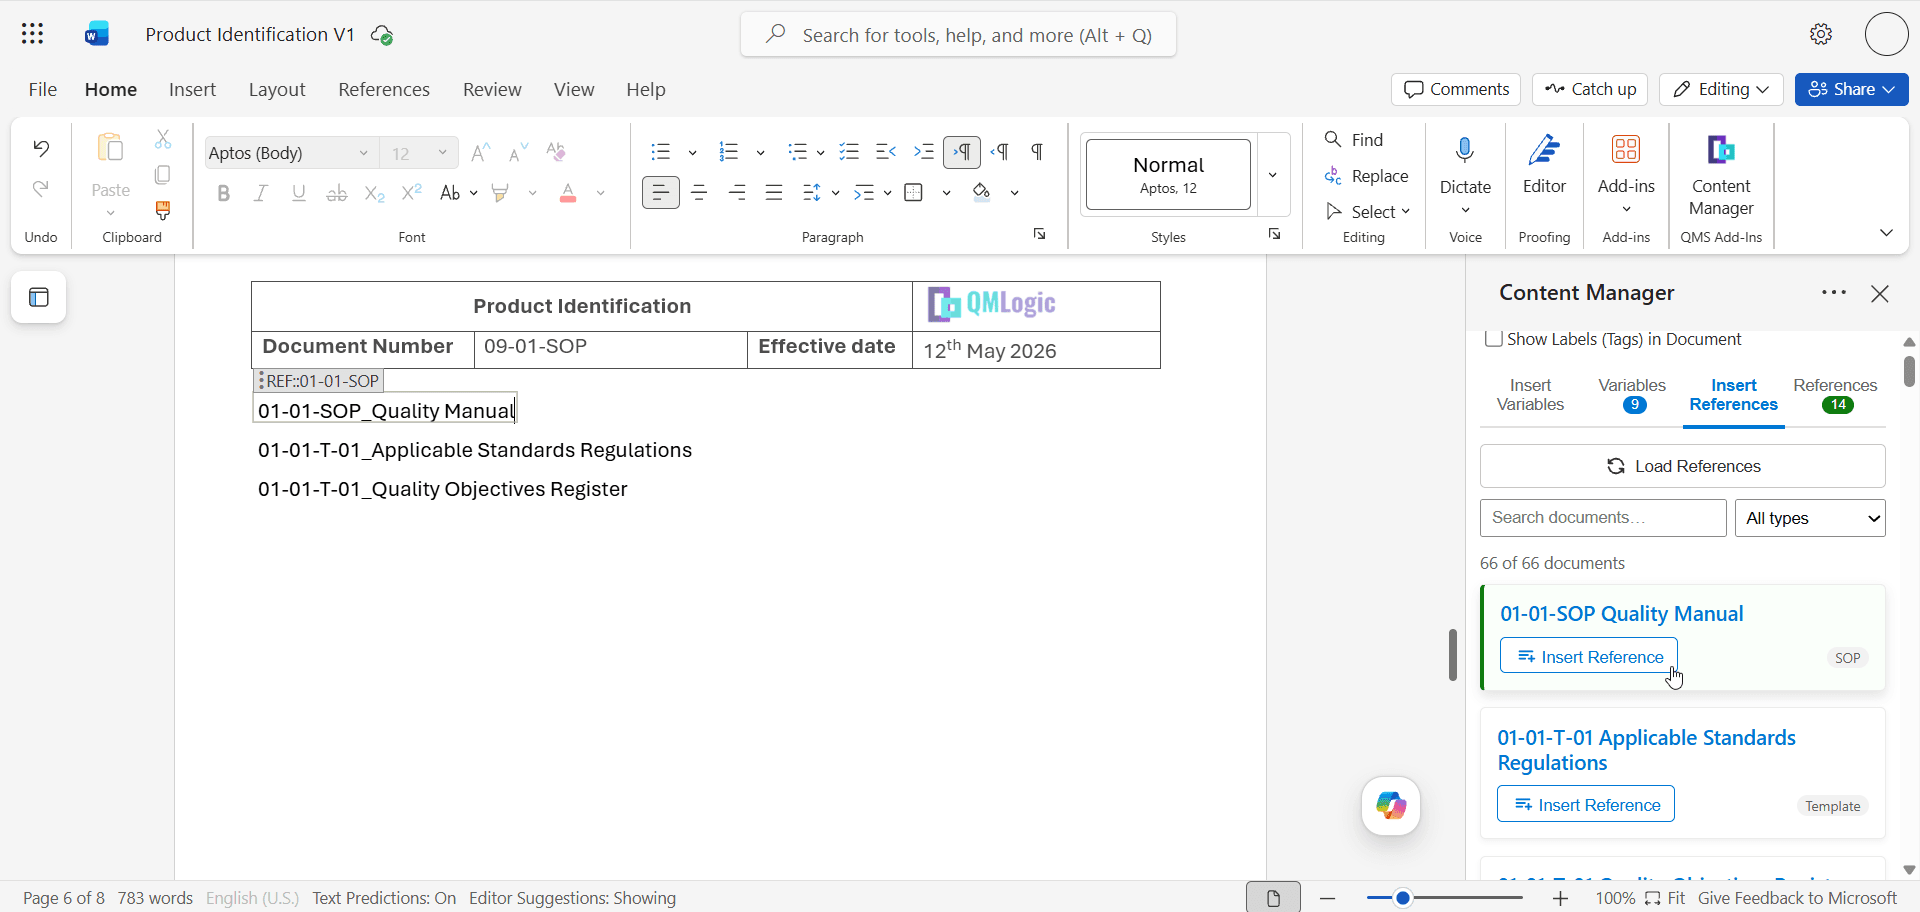Viewport: 1920px width, 912px height.
Task: Click the Content Manager scrollbar thumb
Action: point(1909,371)
